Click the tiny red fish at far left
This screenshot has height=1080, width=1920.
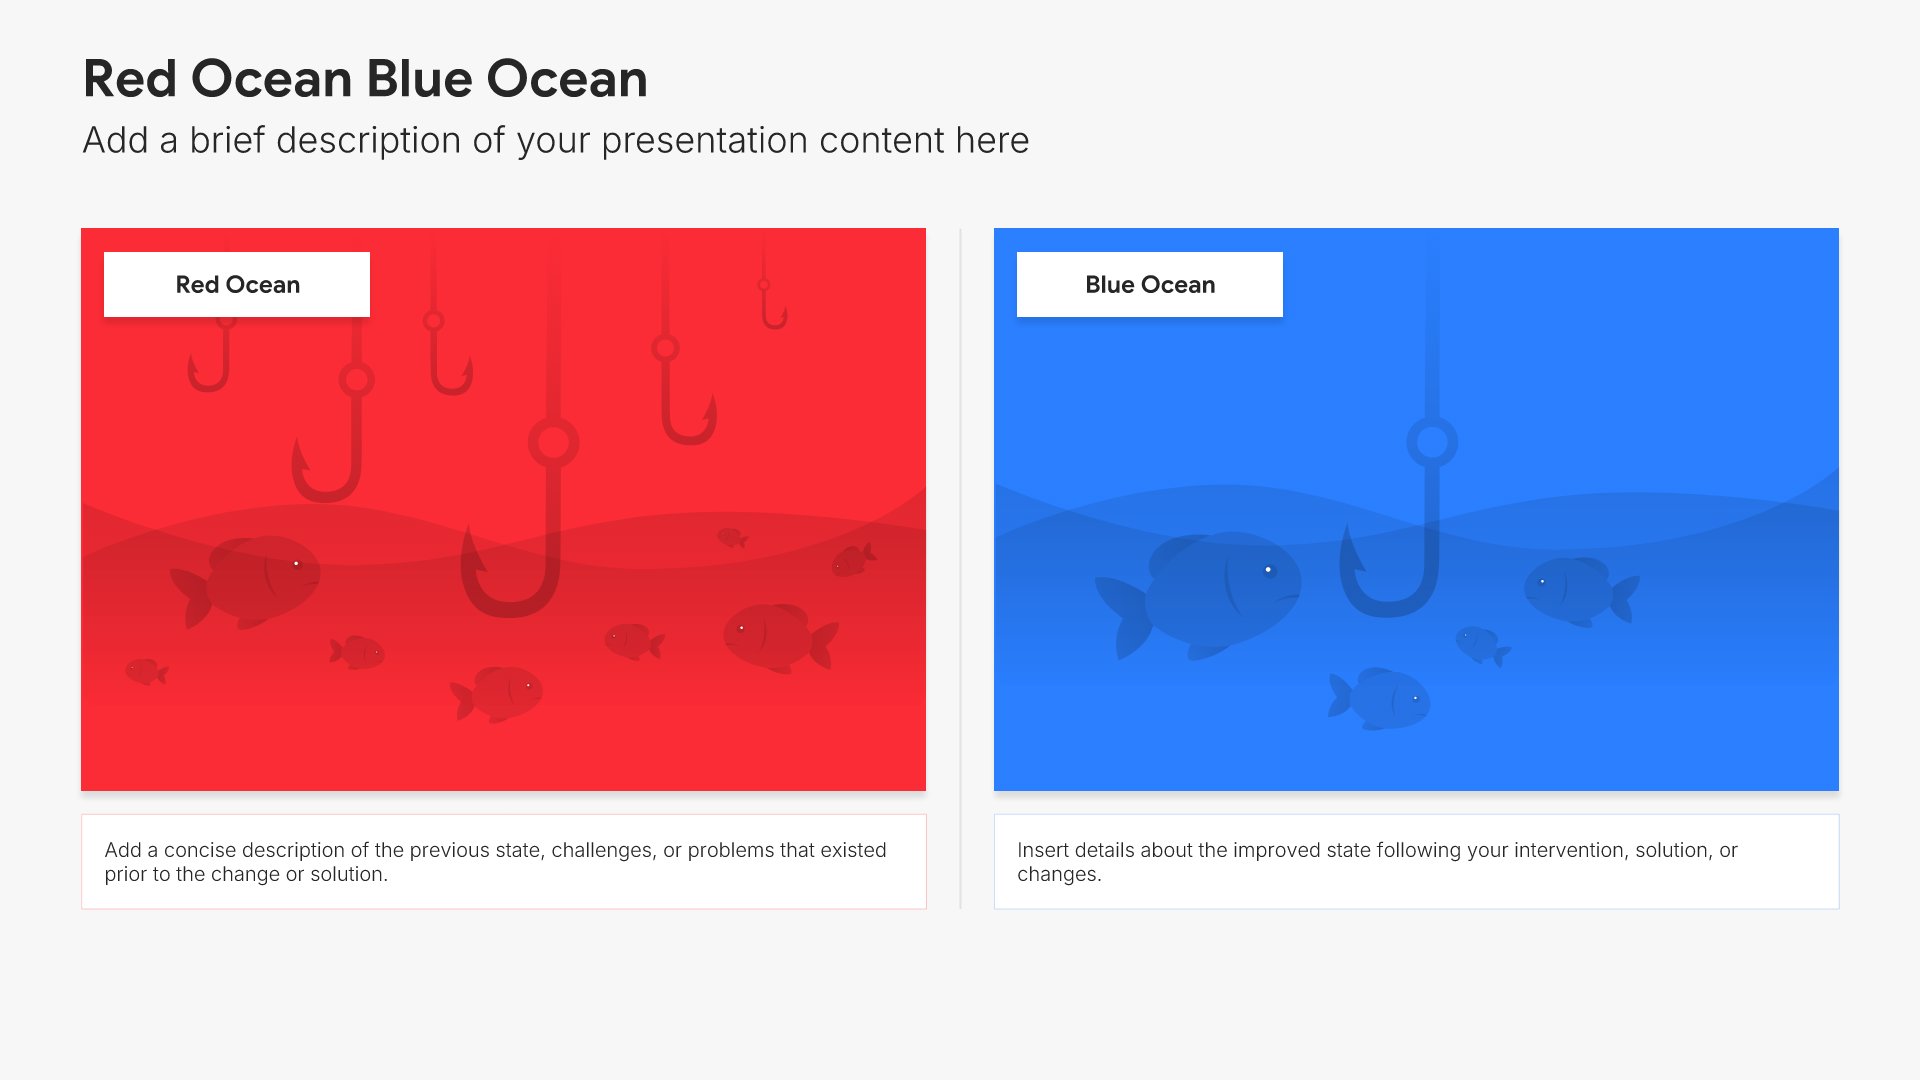point(146,671)
